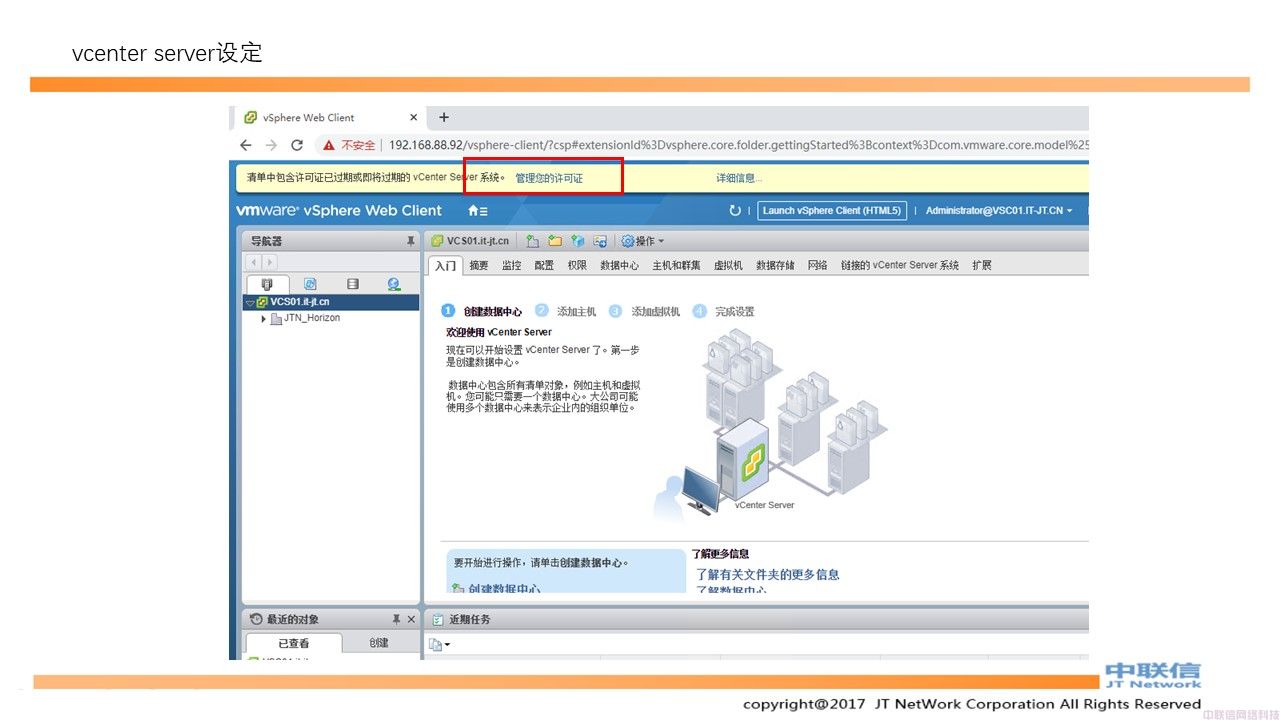
Task: Go back in navigator history arrow
Action: (254, 262)
